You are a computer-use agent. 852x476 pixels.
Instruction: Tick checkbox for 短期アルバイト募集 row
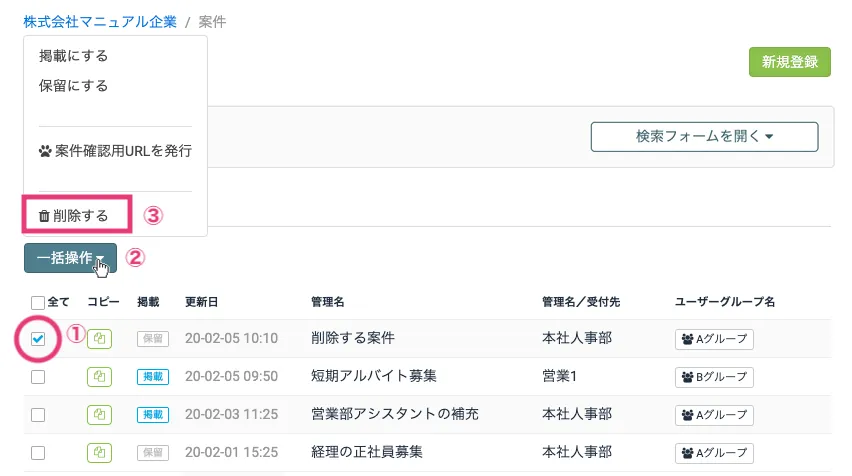tap(38, 377)
